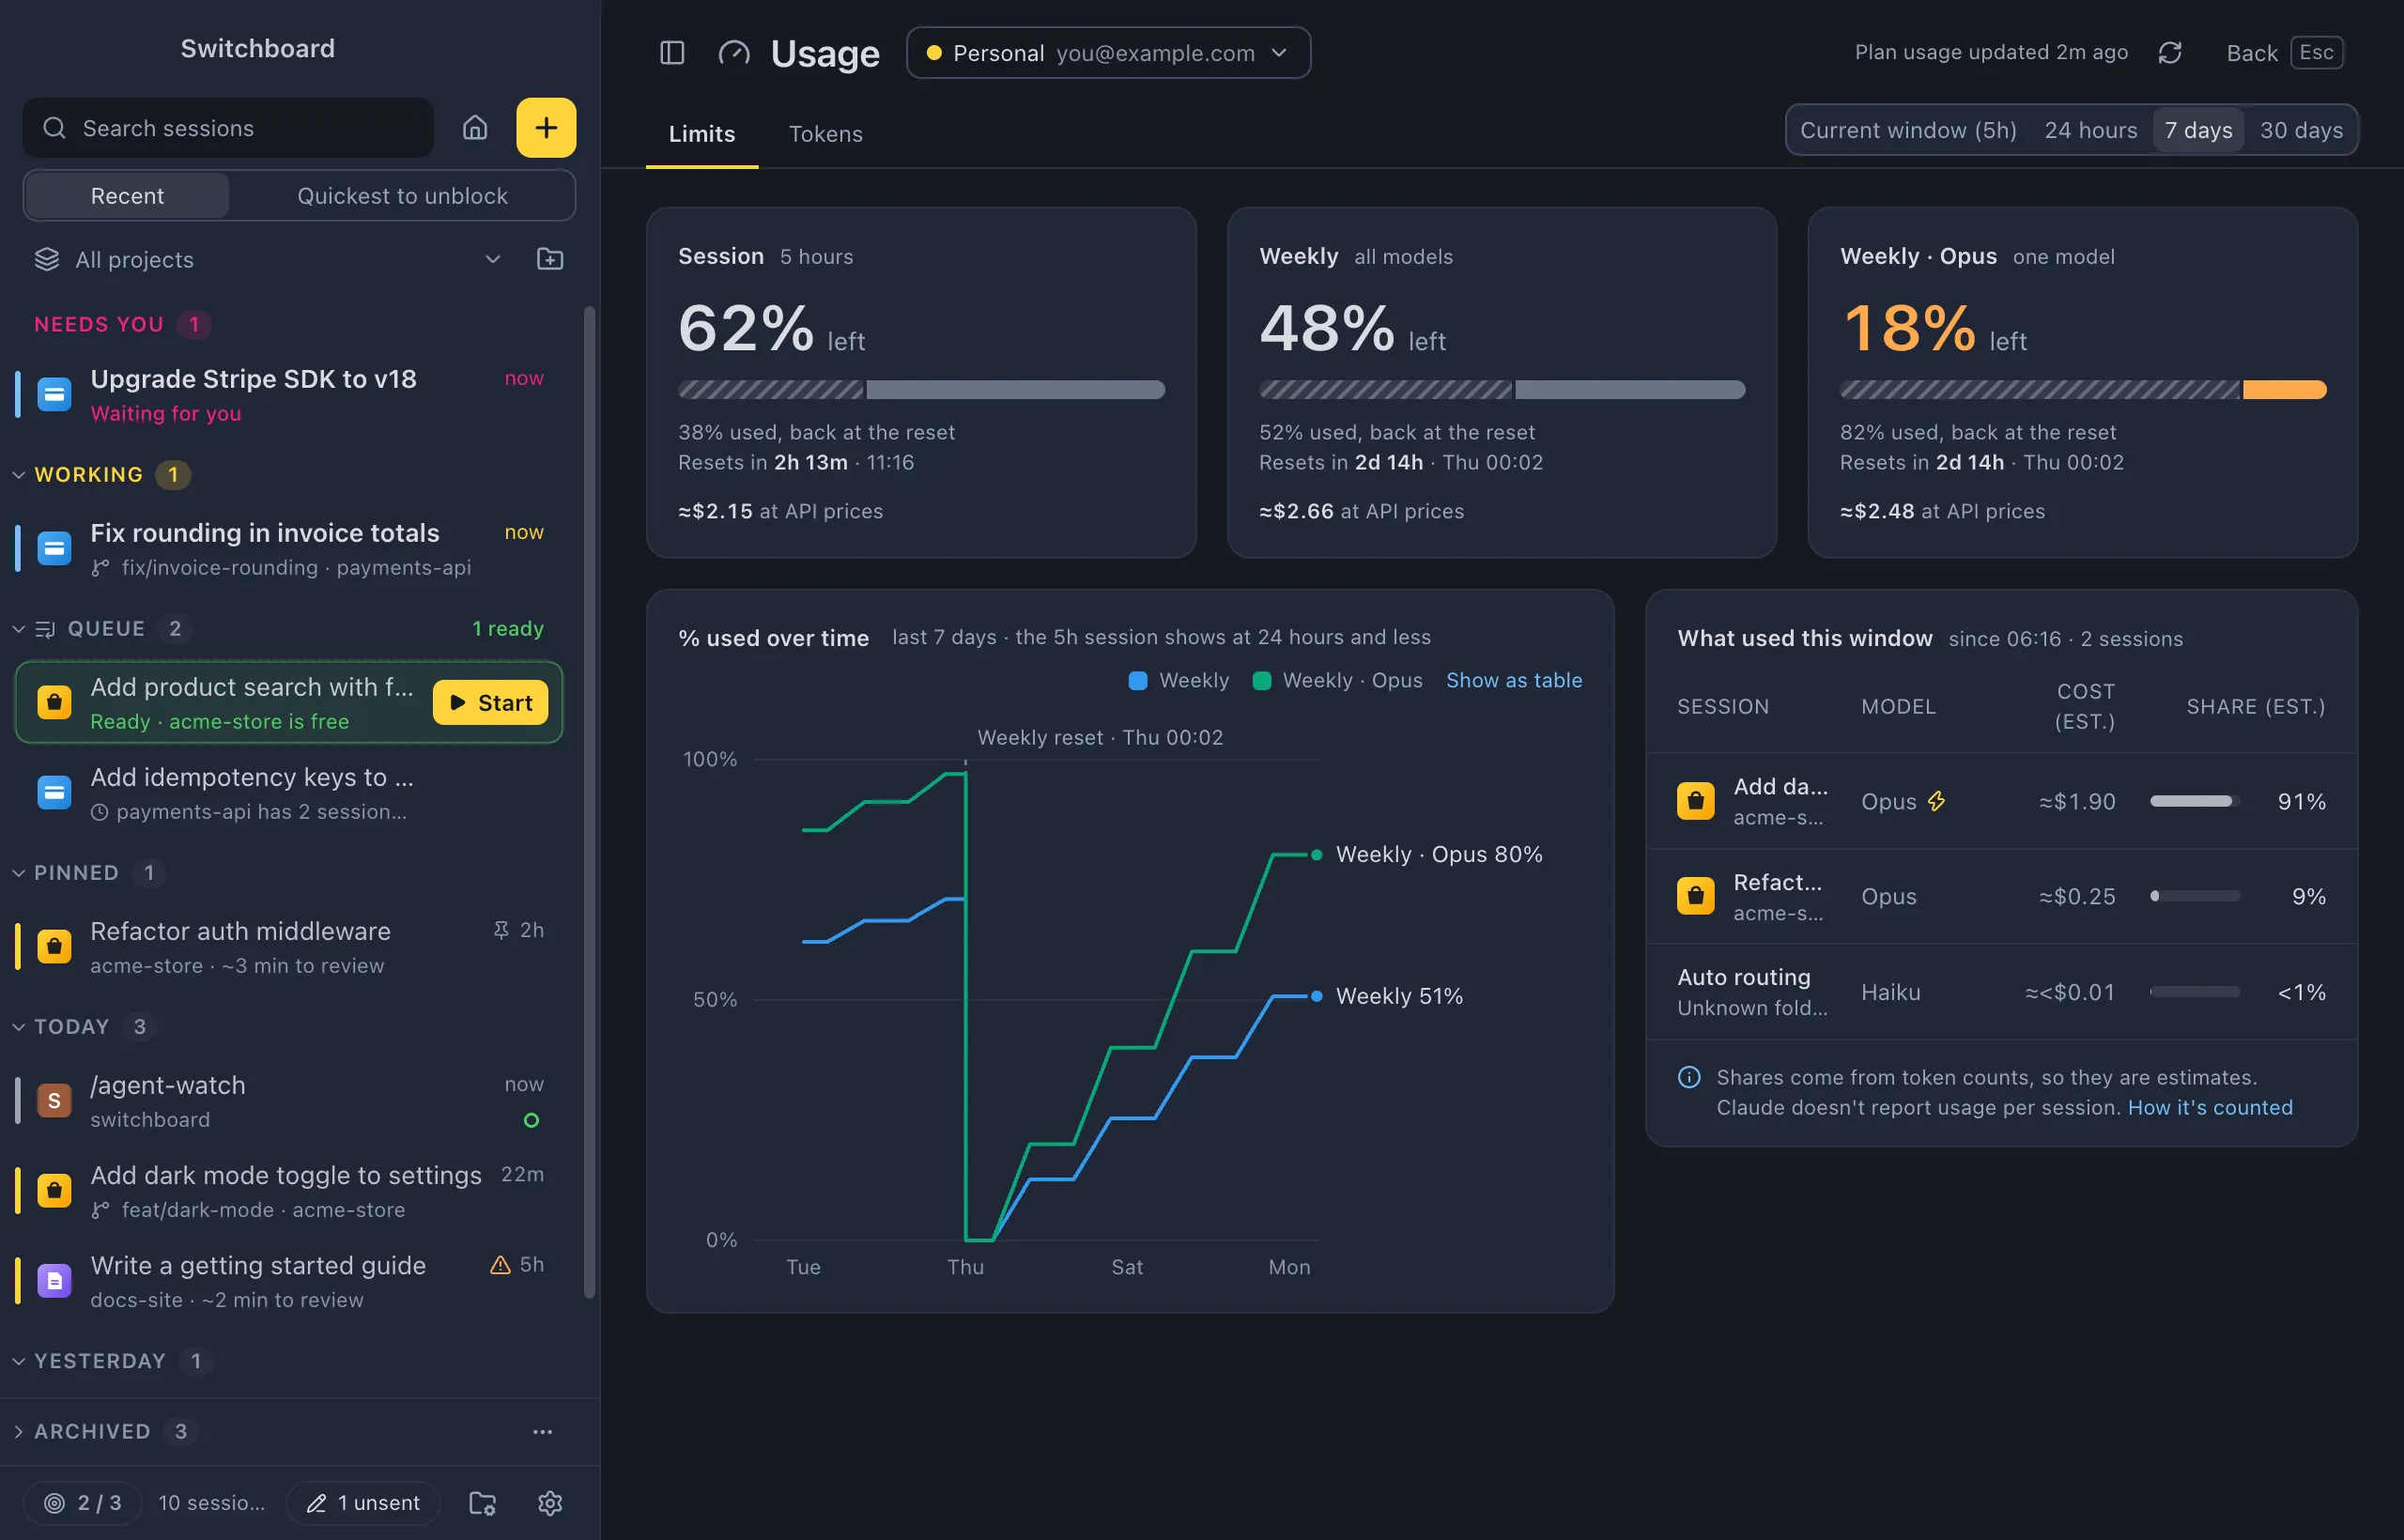Collapse the TODAY section
Image resolution: width=2404 pixels, height=1540 pixels.
click(18, 1027)
